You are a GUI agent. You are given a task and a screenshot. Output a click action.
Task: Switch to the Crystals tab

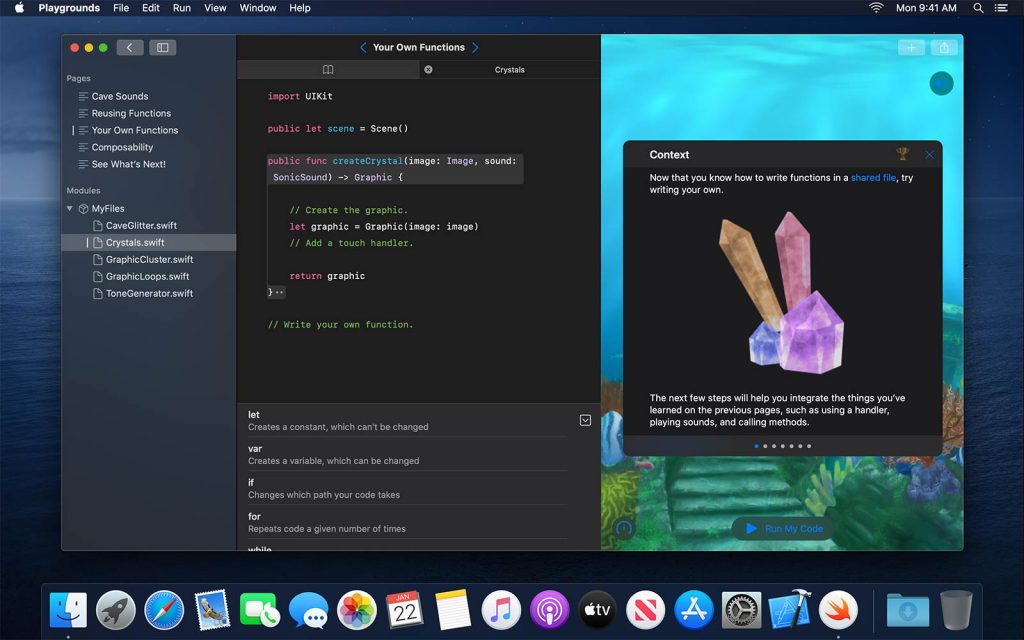509,69
